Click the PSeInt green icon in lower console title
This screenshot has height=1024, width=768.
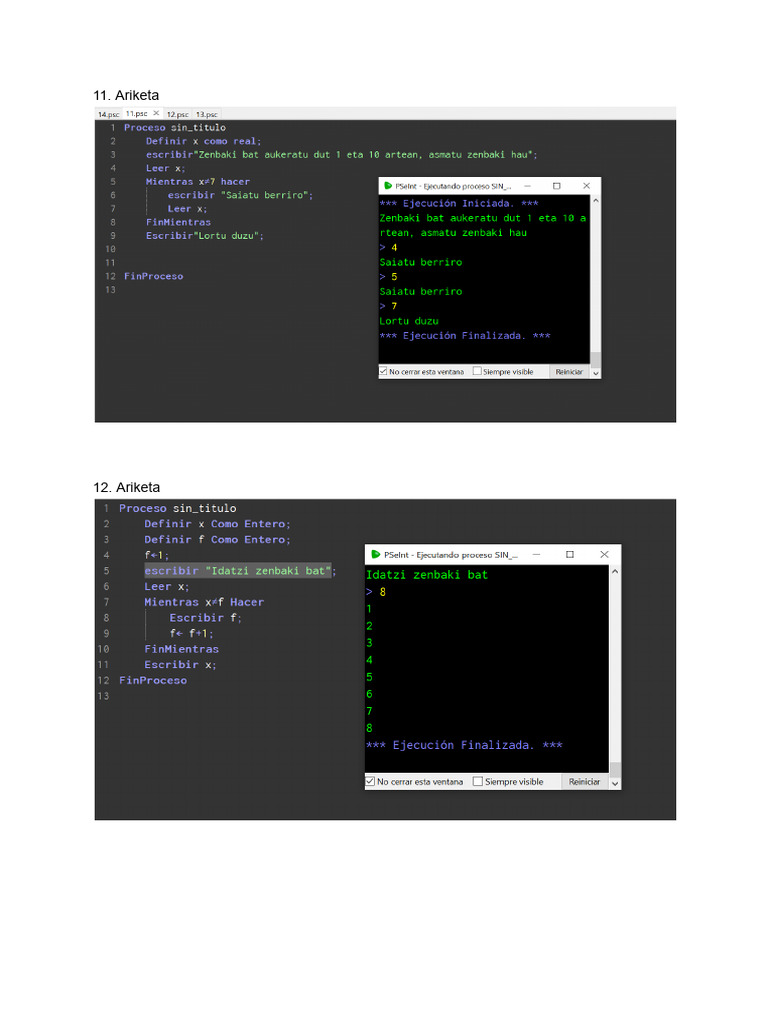pyautogui.click(x=376, y=554)
